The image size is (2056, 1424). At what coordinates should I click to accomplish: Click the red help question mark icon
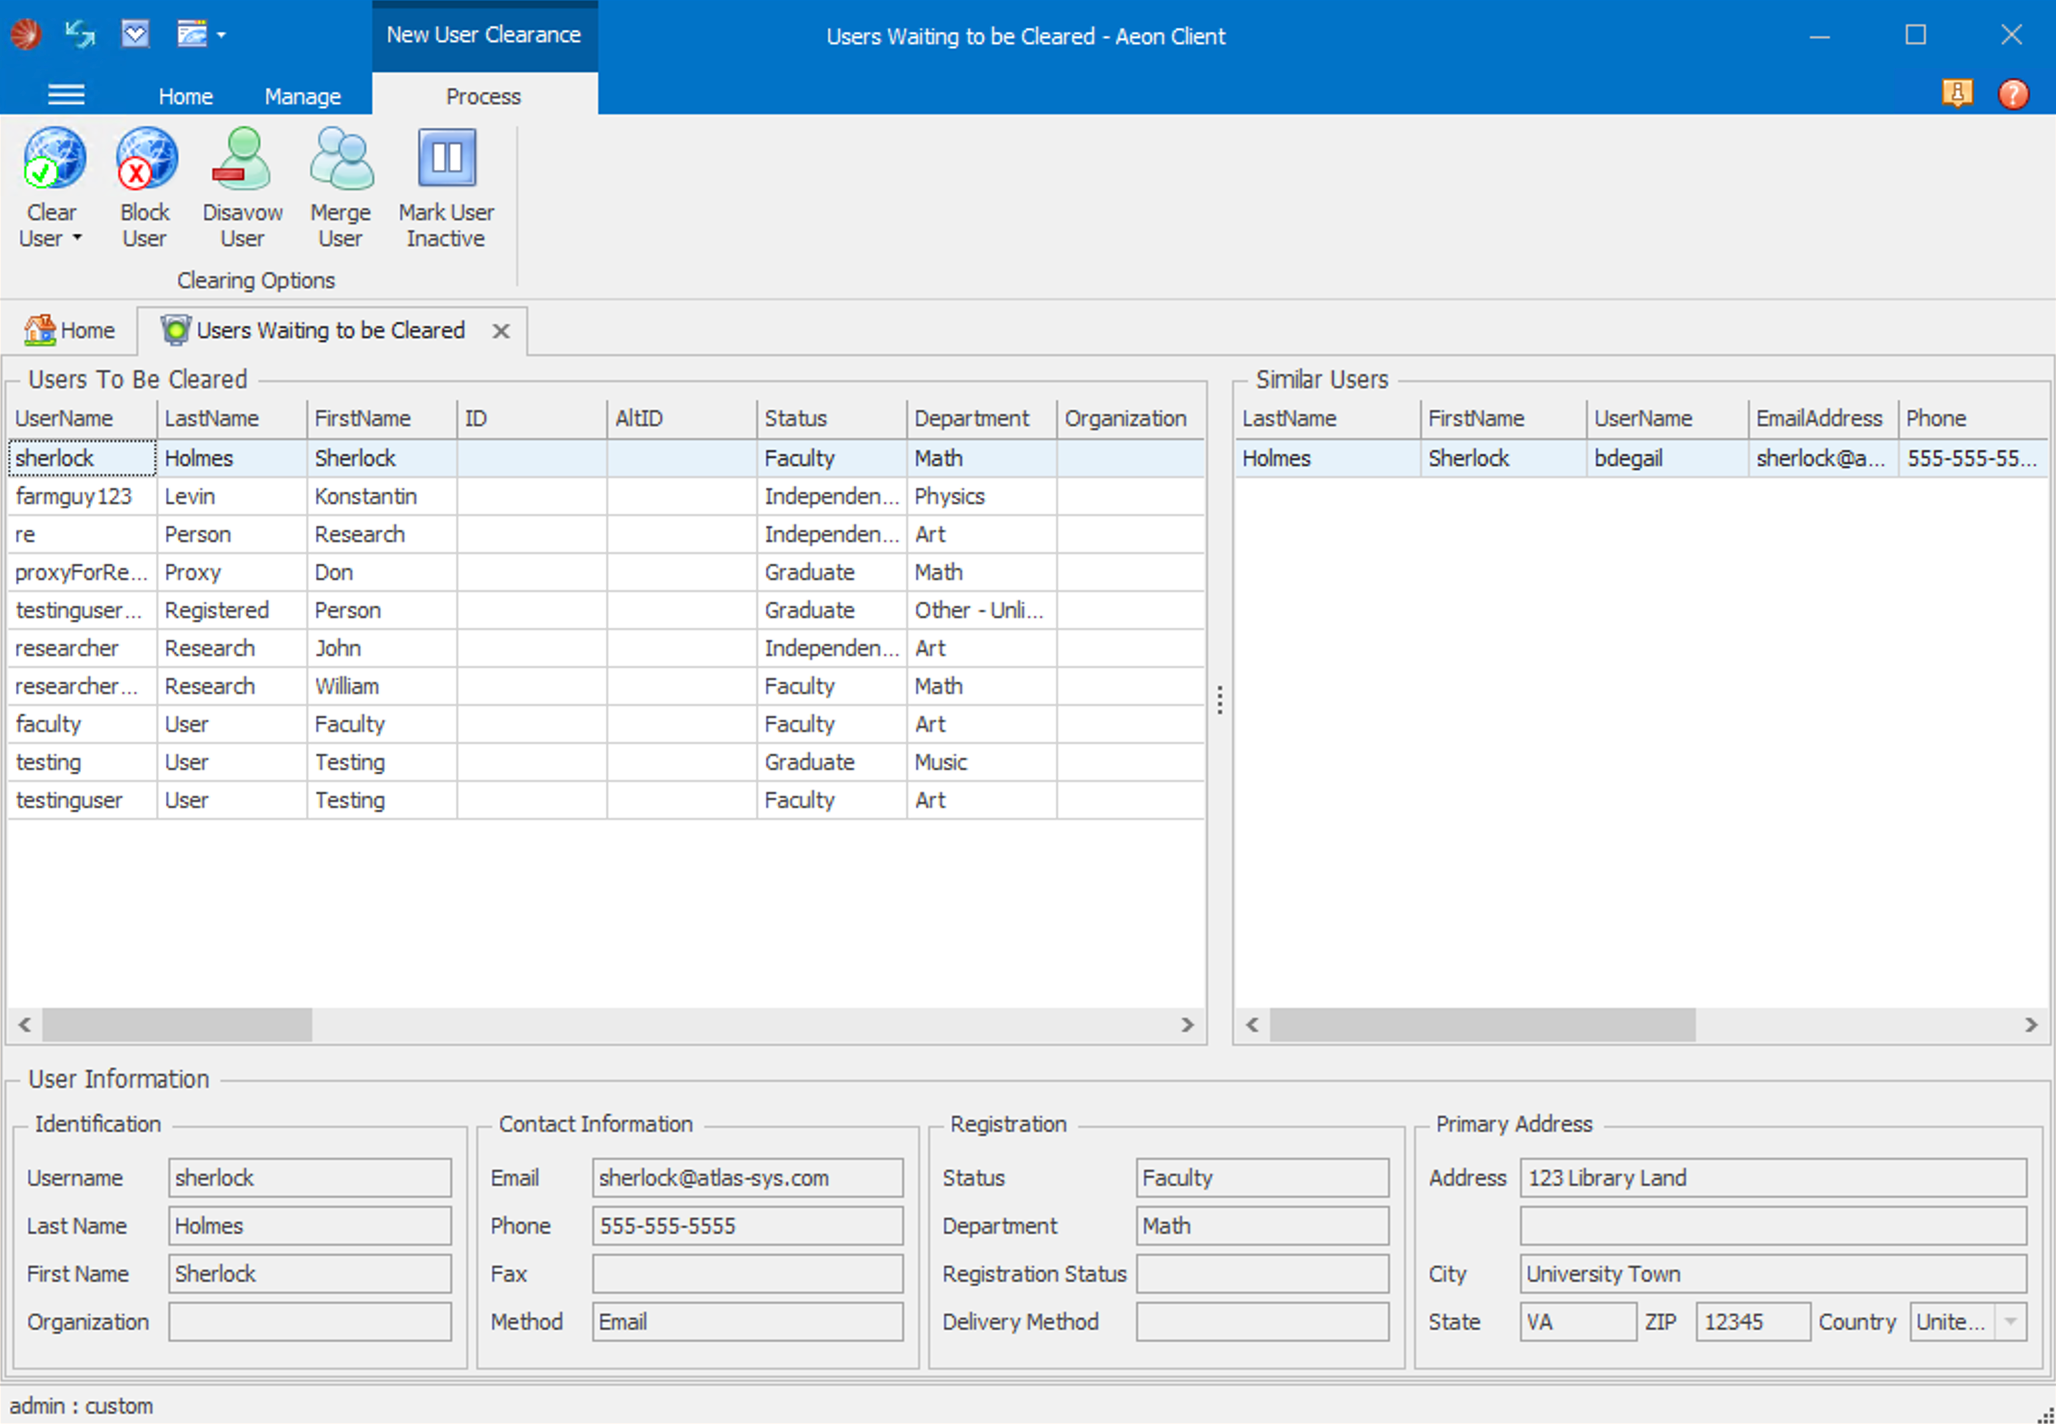(x=2012, y=94)
